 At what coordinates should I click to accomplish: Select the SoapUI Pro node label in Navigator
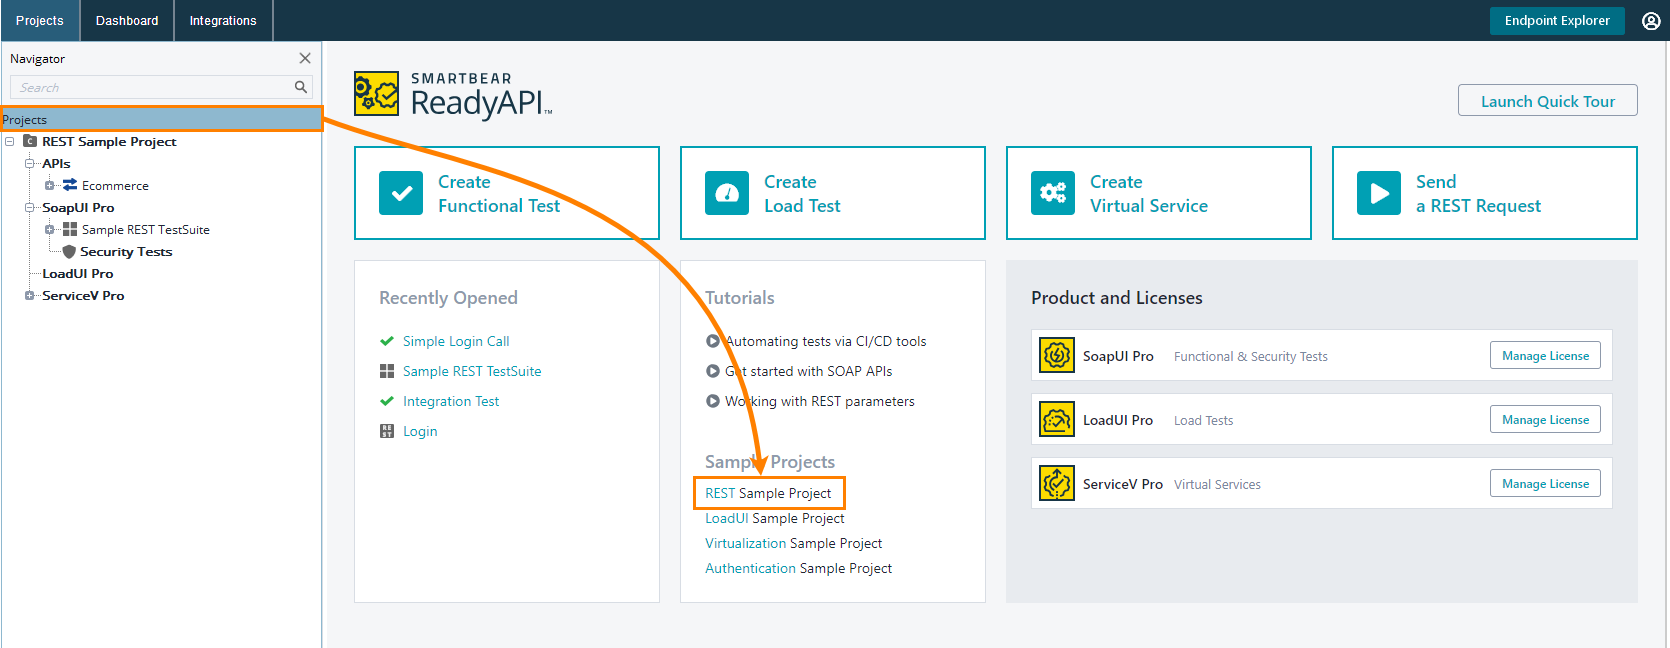click(78, 207)
